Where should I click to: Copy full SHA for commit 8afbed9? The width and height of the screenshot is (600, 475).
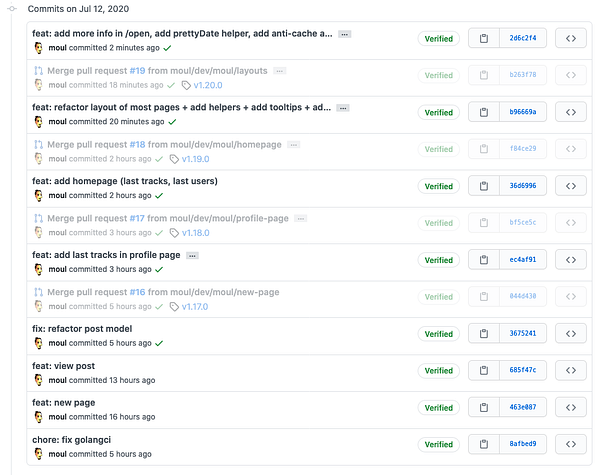click(484, 444)
